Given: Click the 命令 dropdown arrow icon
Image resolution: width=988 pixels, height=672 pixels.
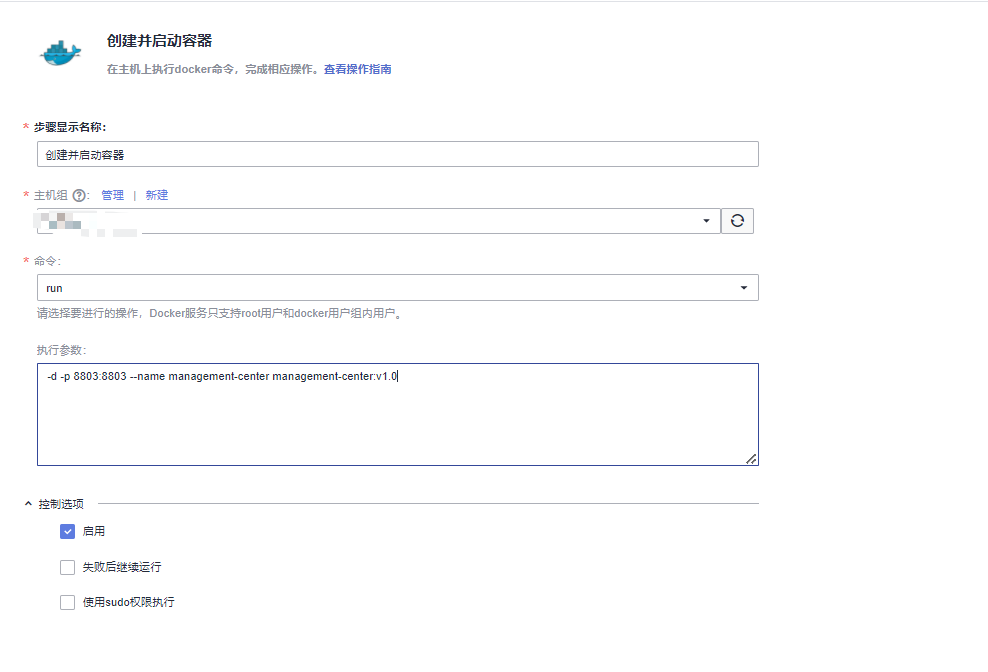Looking at the screenshot, I should [744, 286].
